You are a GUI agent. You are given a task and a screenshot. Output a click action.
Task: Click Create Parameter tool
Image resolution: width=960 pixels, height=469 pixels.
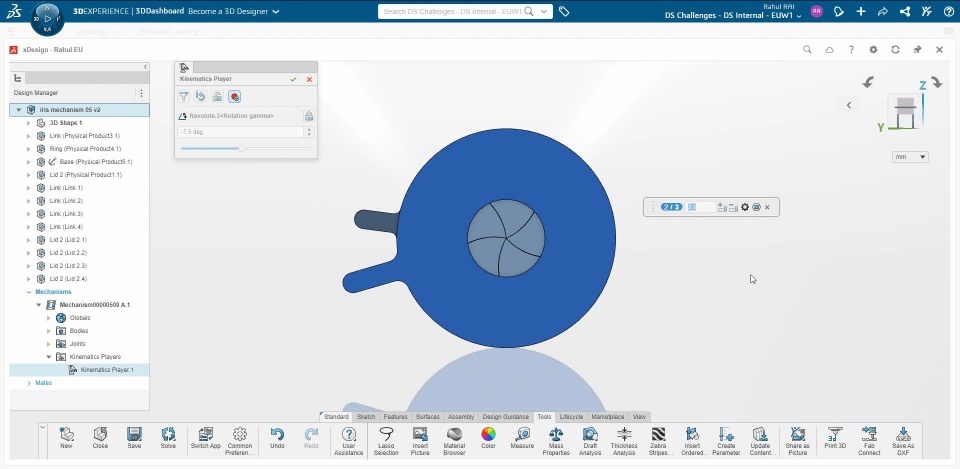[x=726, y=441]
